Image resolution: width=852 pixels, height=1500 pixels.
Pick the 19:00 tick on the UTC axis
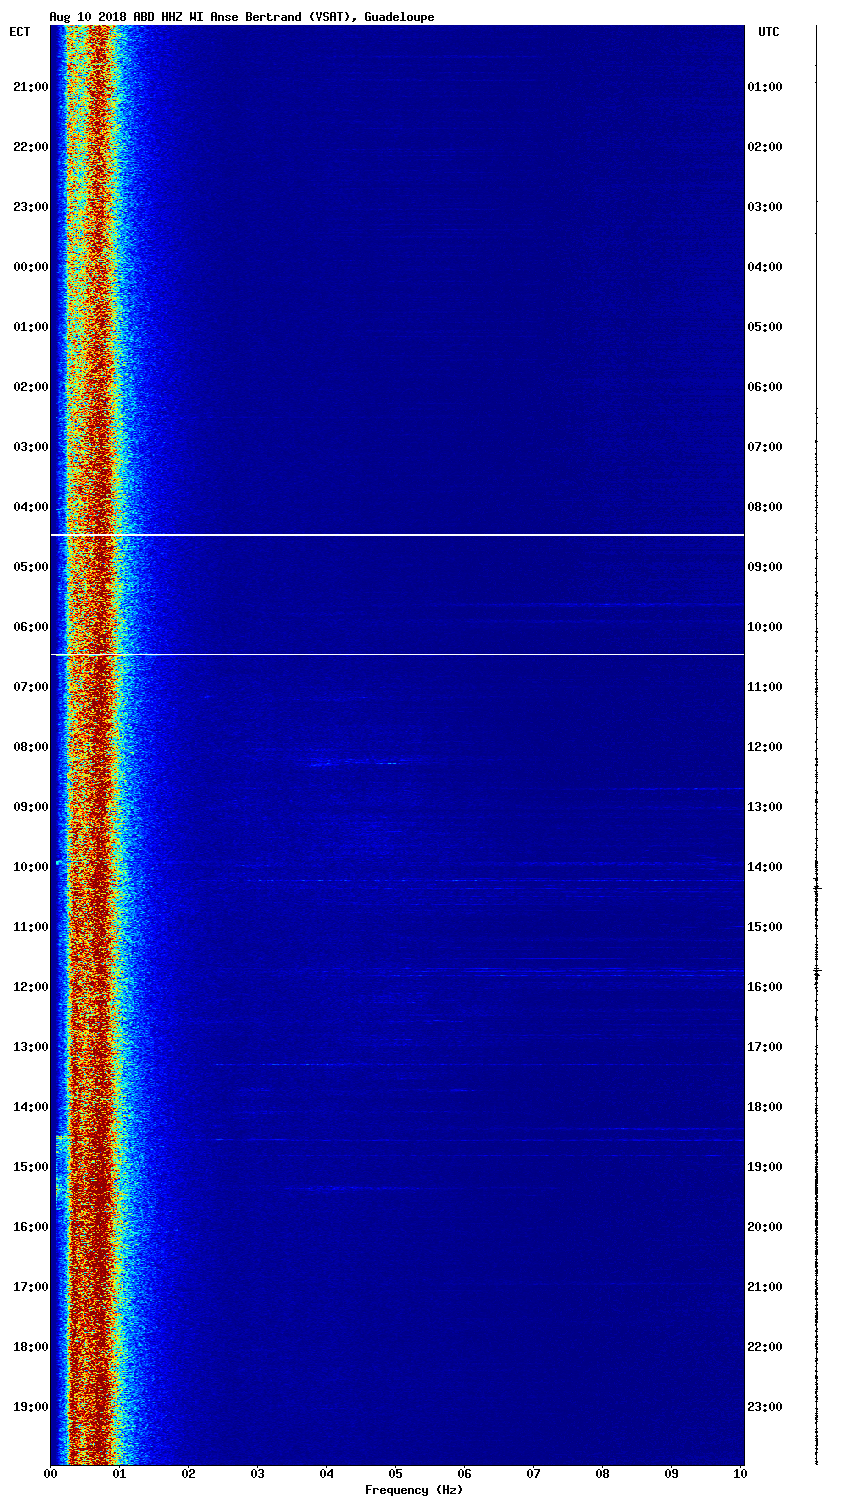tap(764, 1167)
